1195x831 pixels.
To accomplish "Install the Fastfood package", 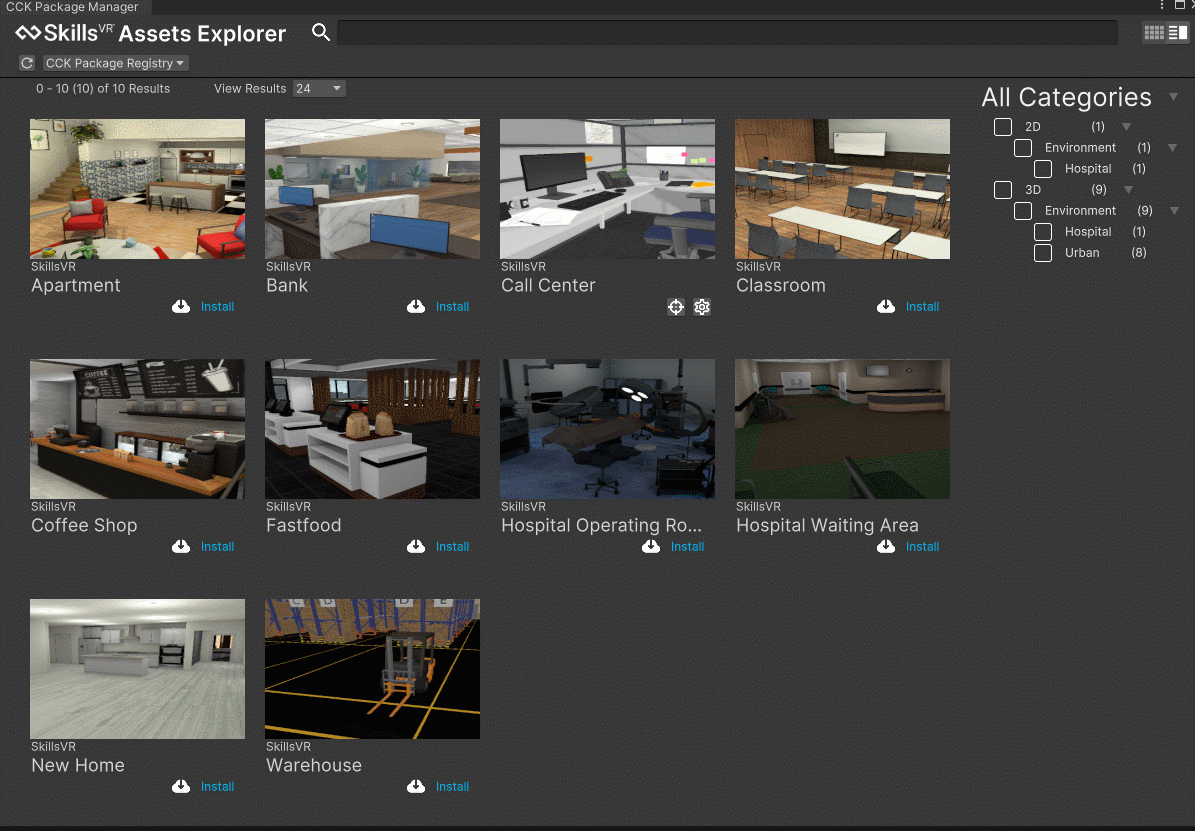I will coord(452,547).
